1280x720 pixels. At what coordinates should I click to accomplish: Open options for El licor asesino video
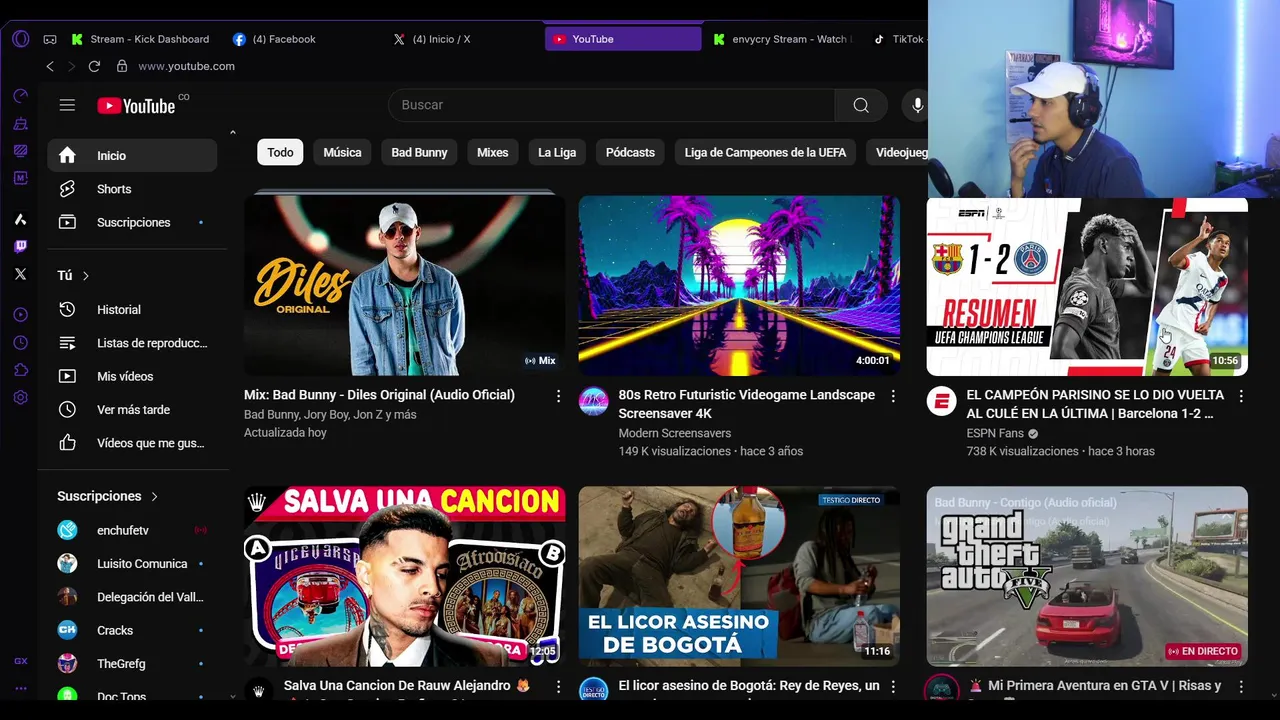(x=893, y=687)
